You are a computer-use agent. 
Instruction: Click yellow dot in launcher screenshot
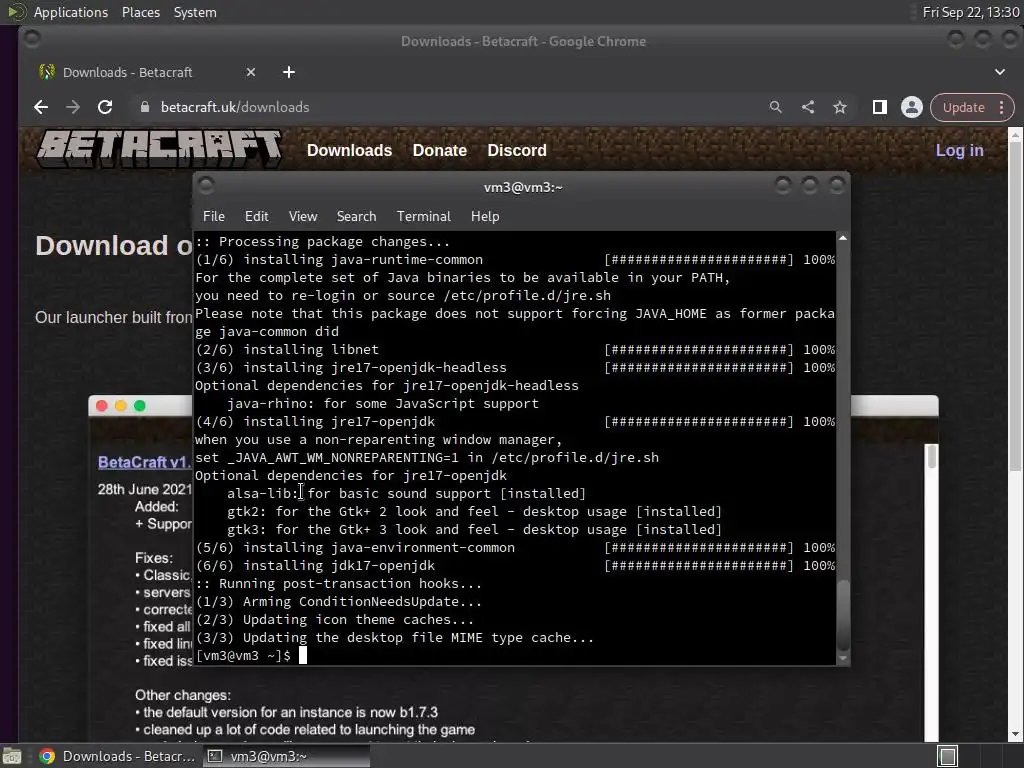(121, 406)
